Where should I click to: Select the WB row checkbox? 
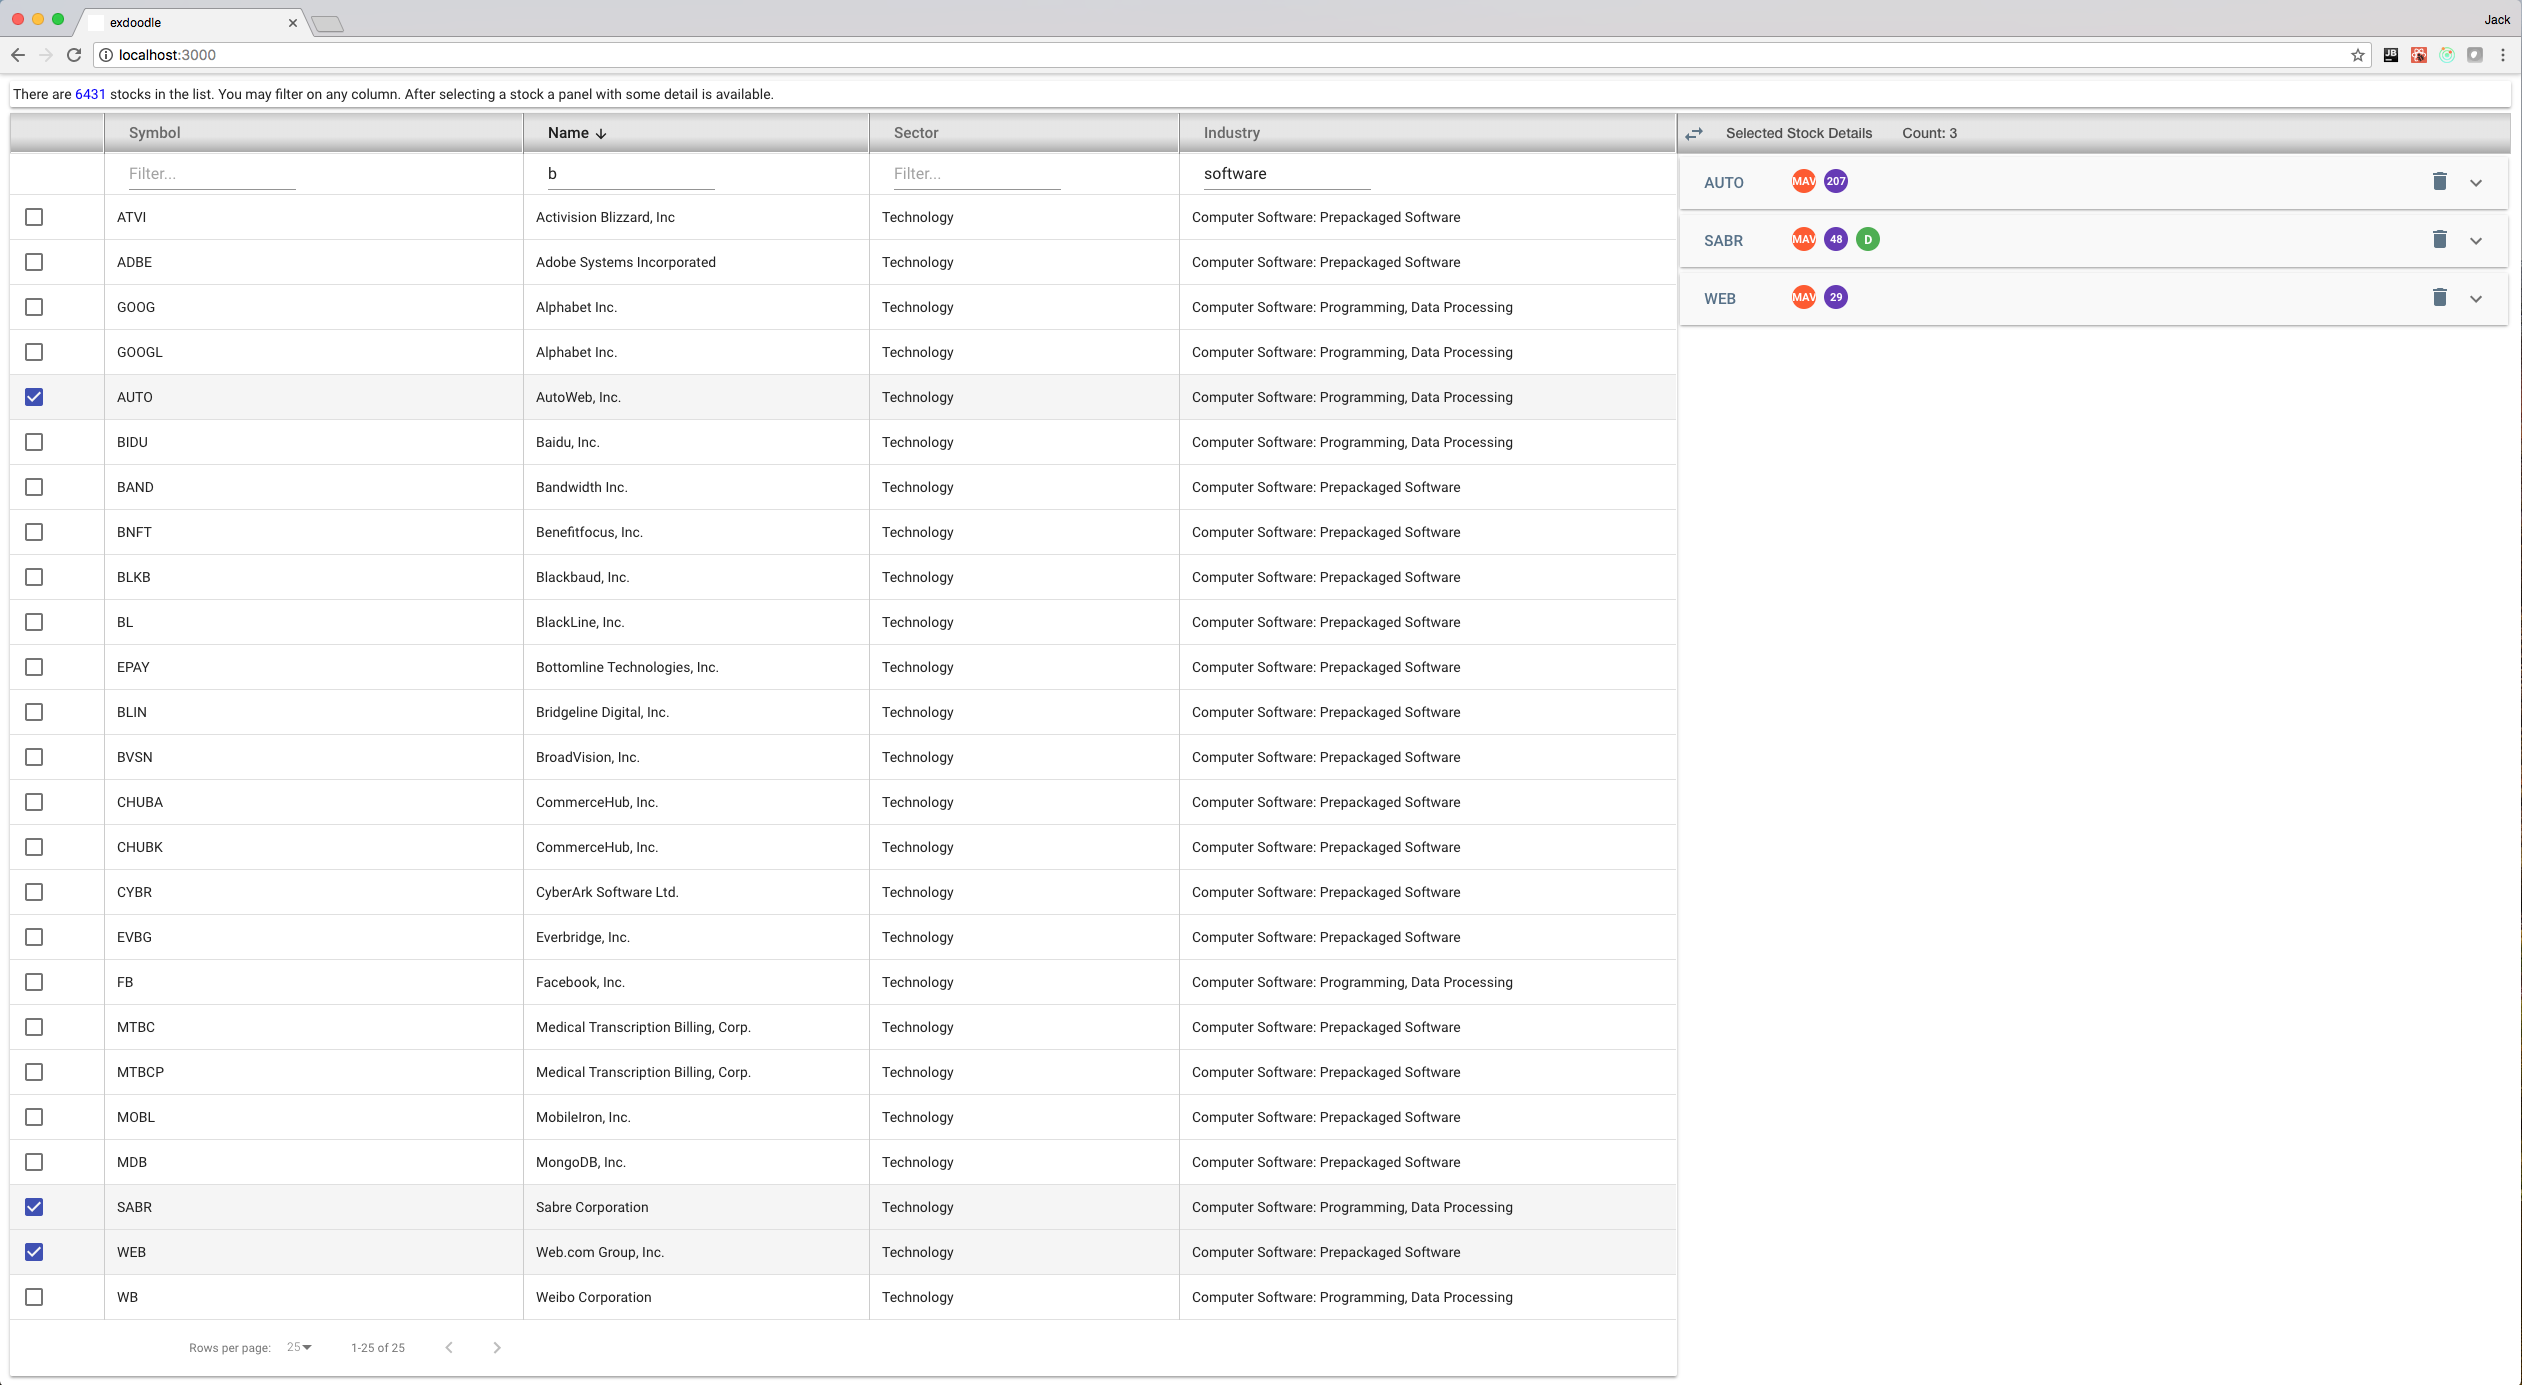click(34, 1297)
